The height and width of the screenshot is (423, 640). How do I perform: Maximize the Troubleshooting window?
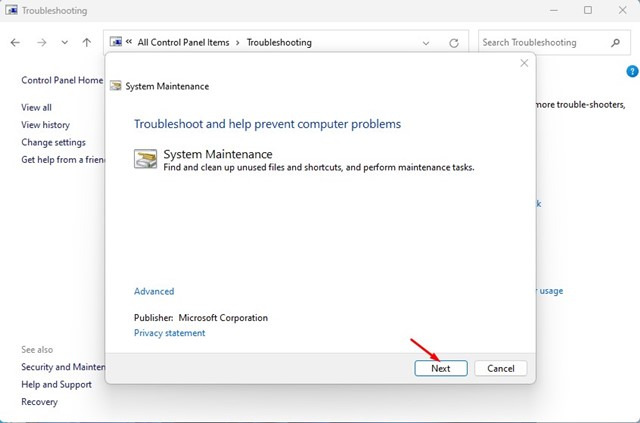tap(588, 10)
